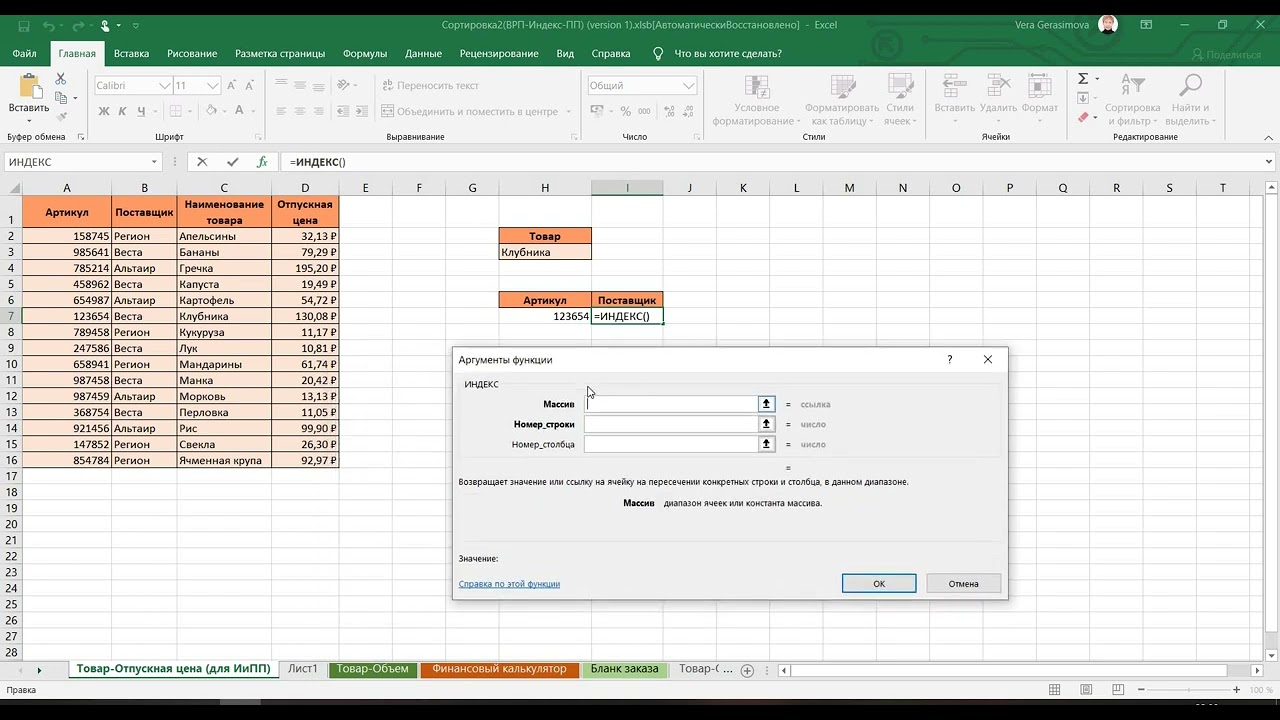Switch to Page Break Preview in status bar
Screen dimensions: 1280x720
click(x=1117, y=690)
